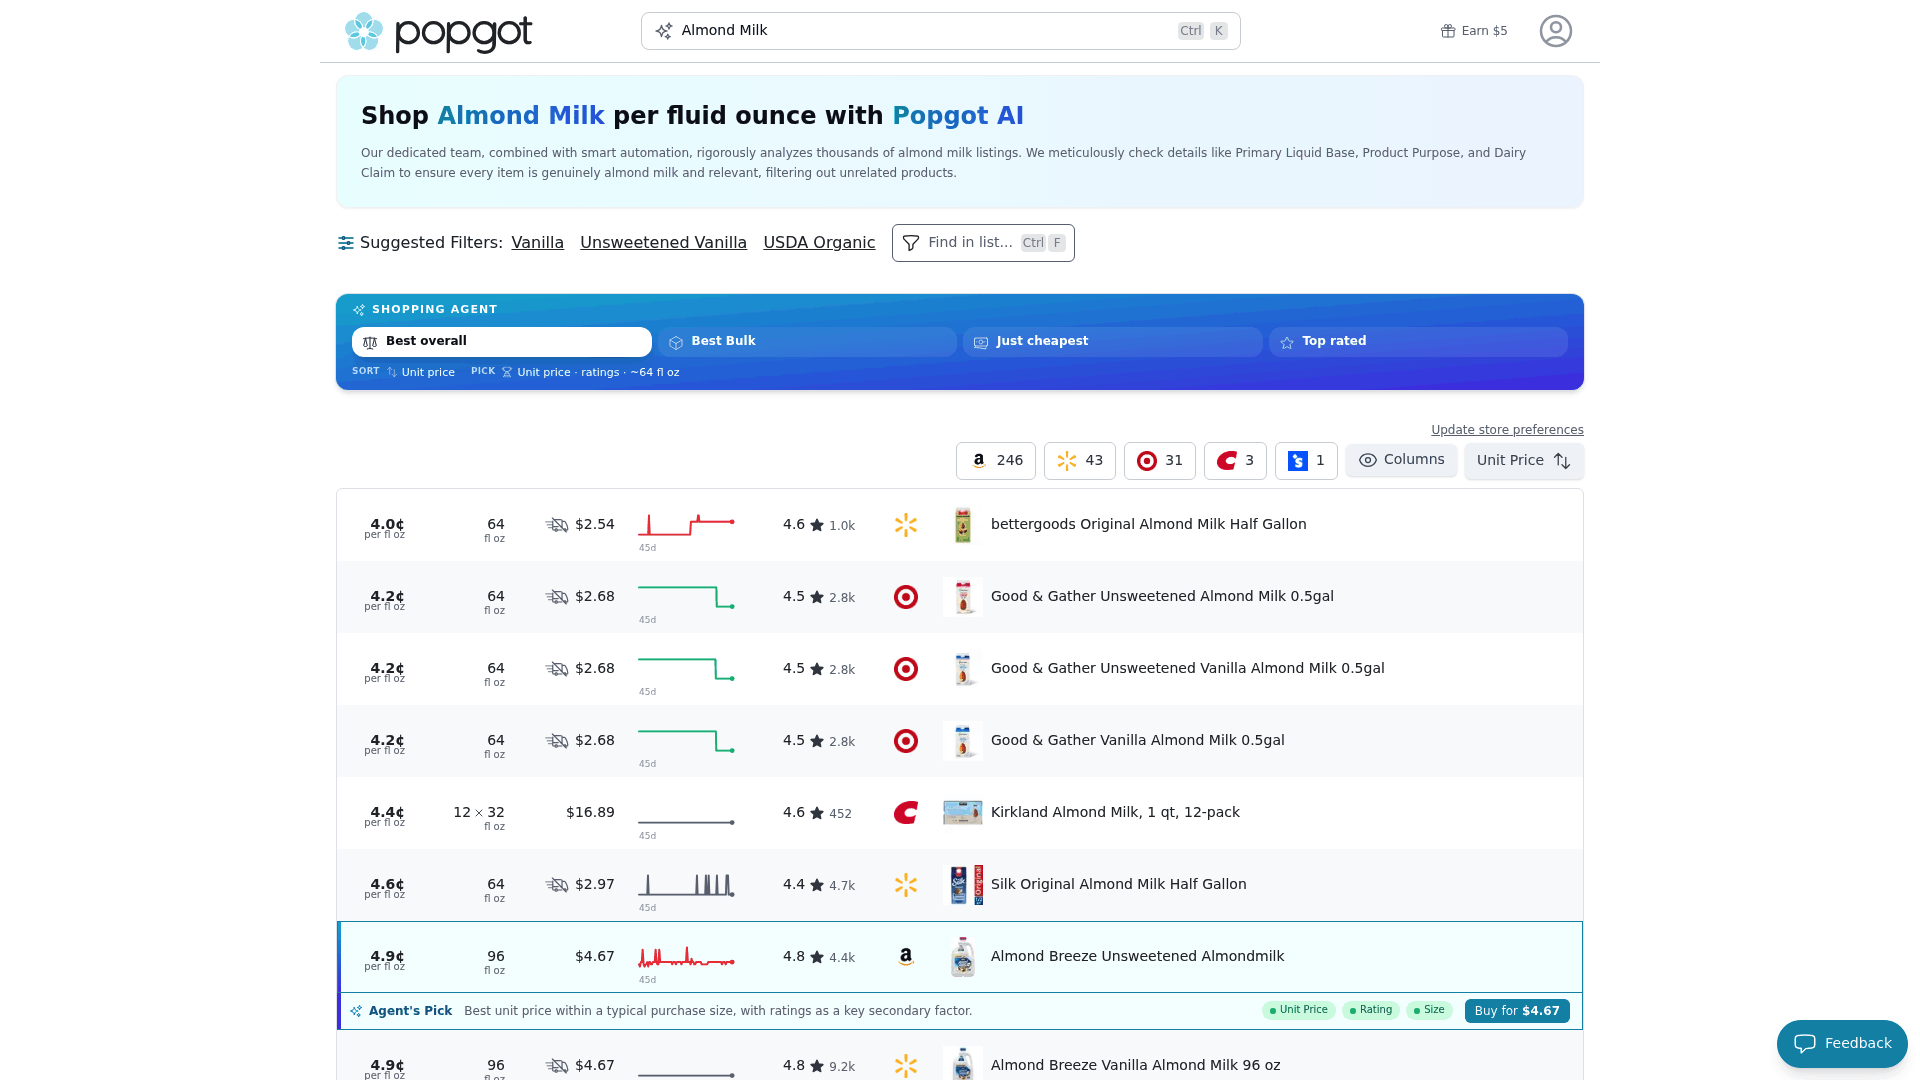1920x1080 pixels.
Task: Click the Popgot flower logo
Action: click(x=364, y=32)
